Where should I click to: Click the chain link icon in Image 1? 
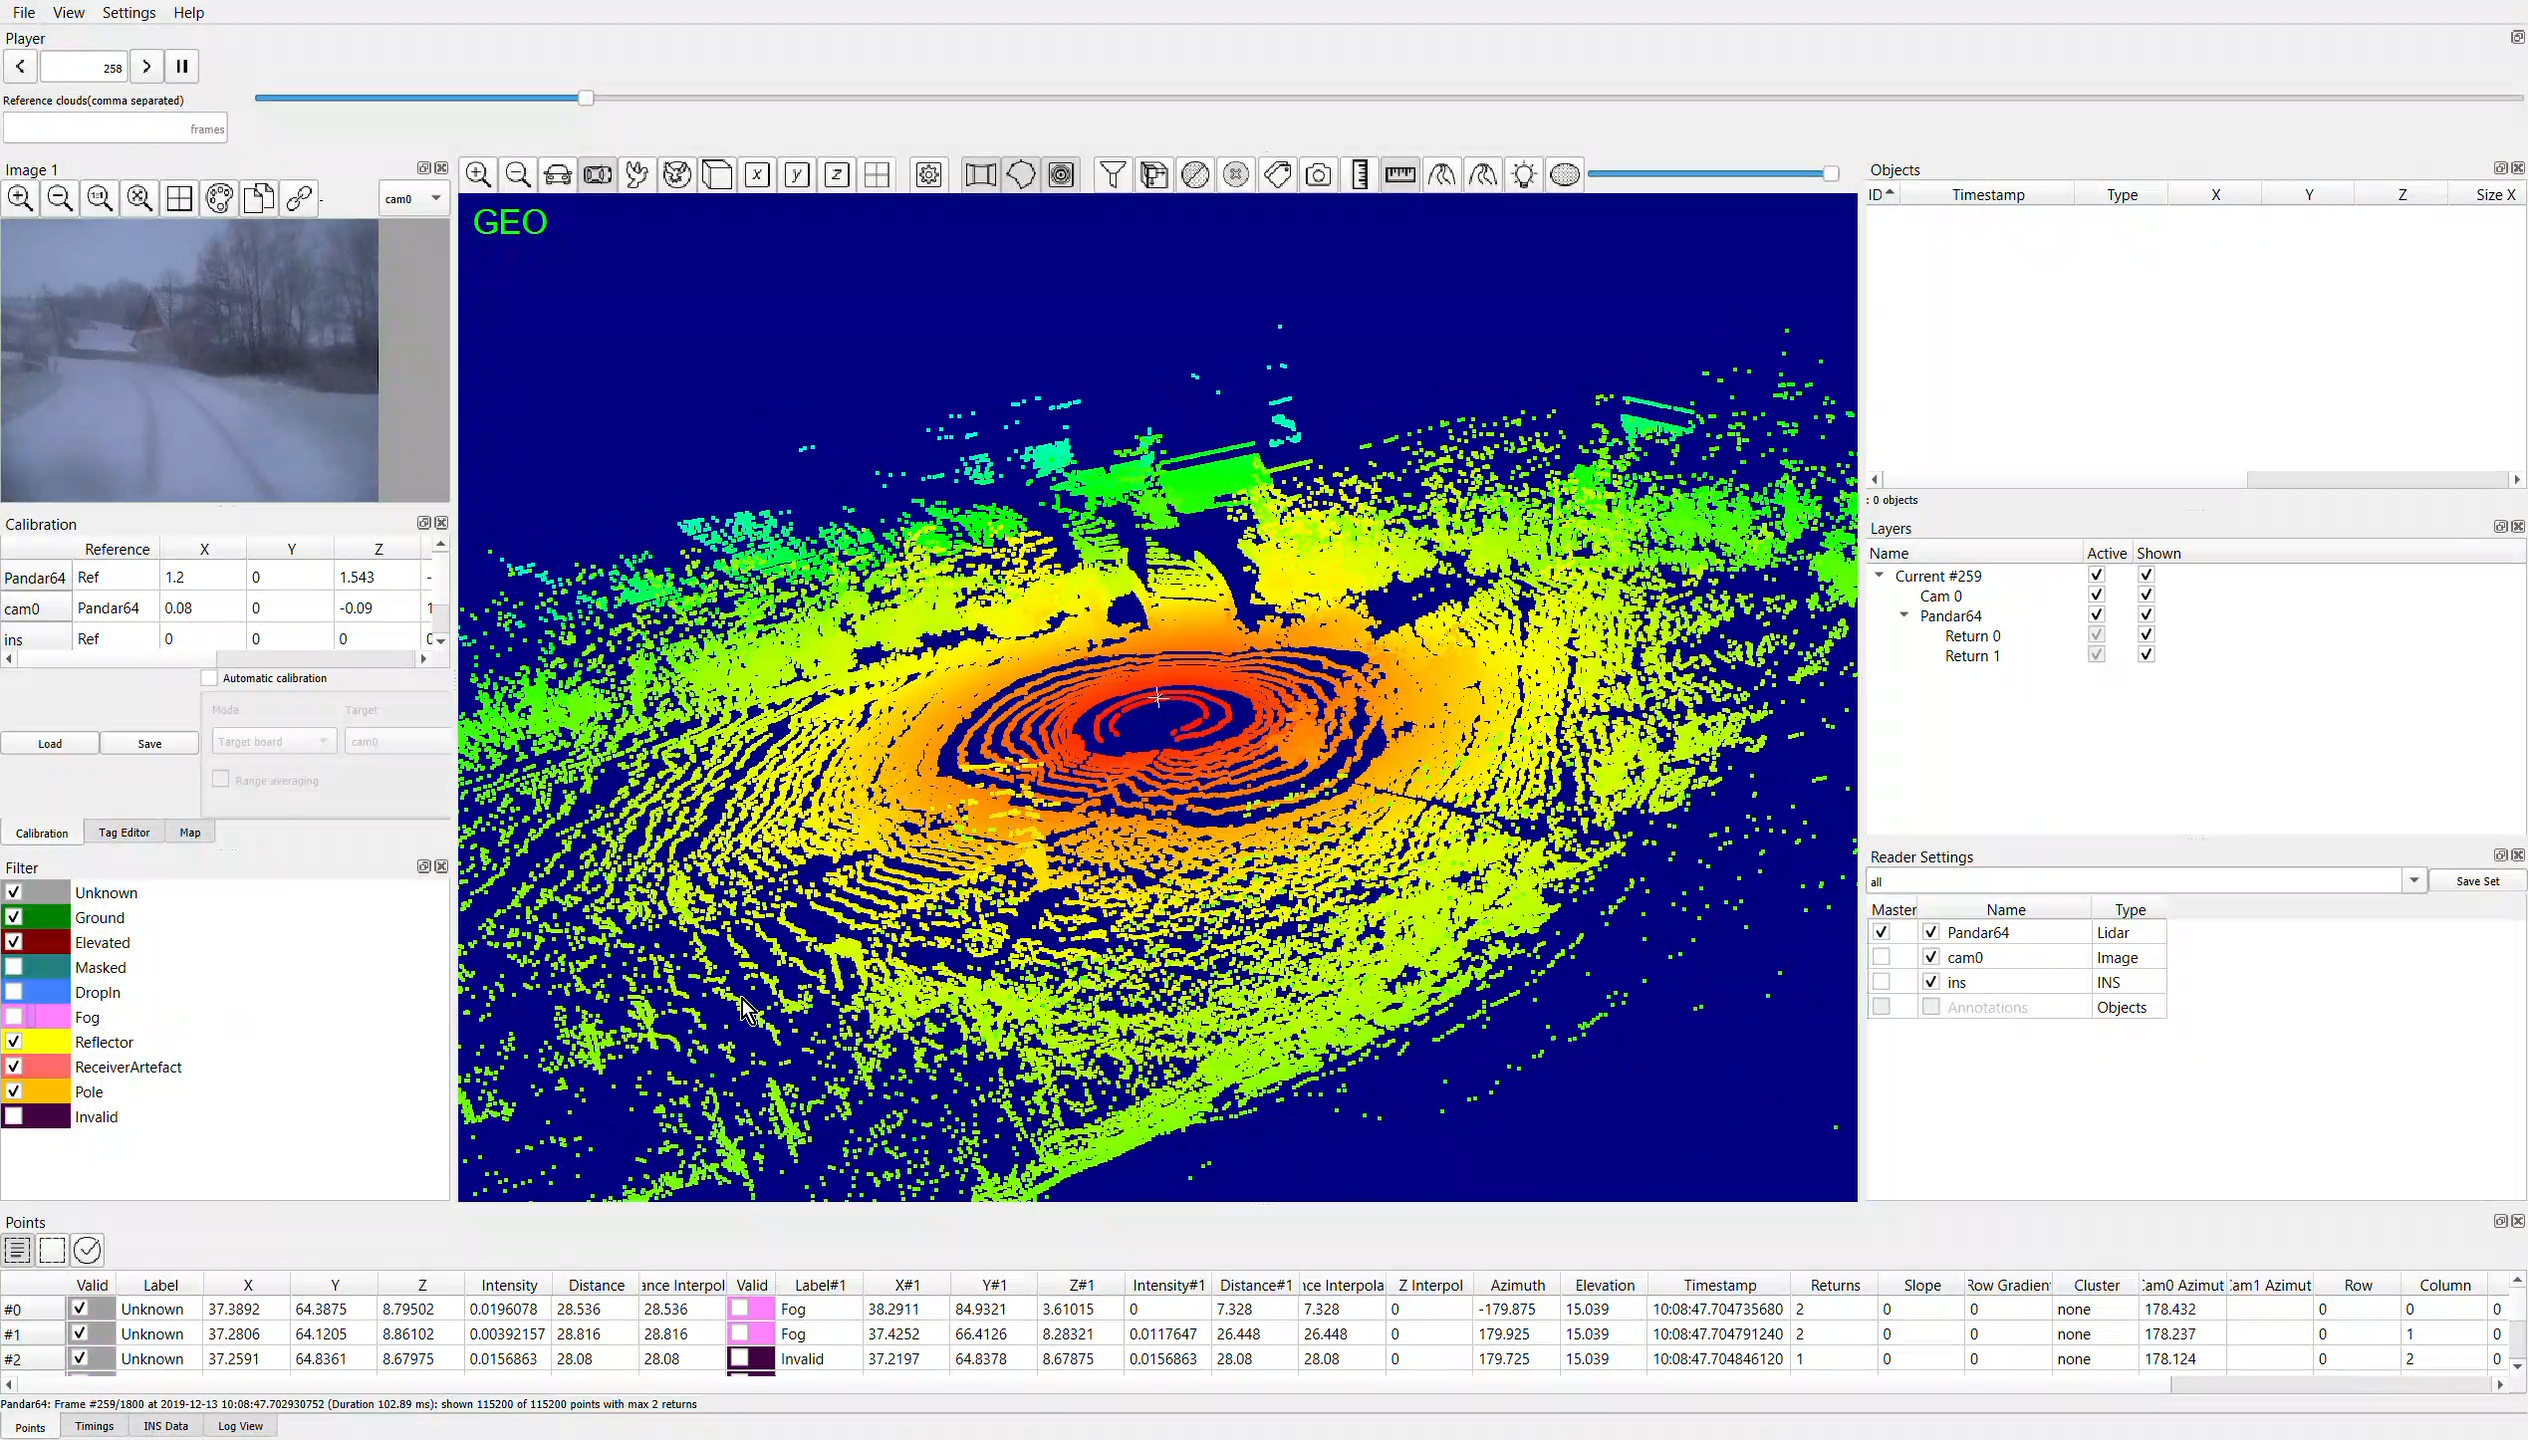(299, 198)
